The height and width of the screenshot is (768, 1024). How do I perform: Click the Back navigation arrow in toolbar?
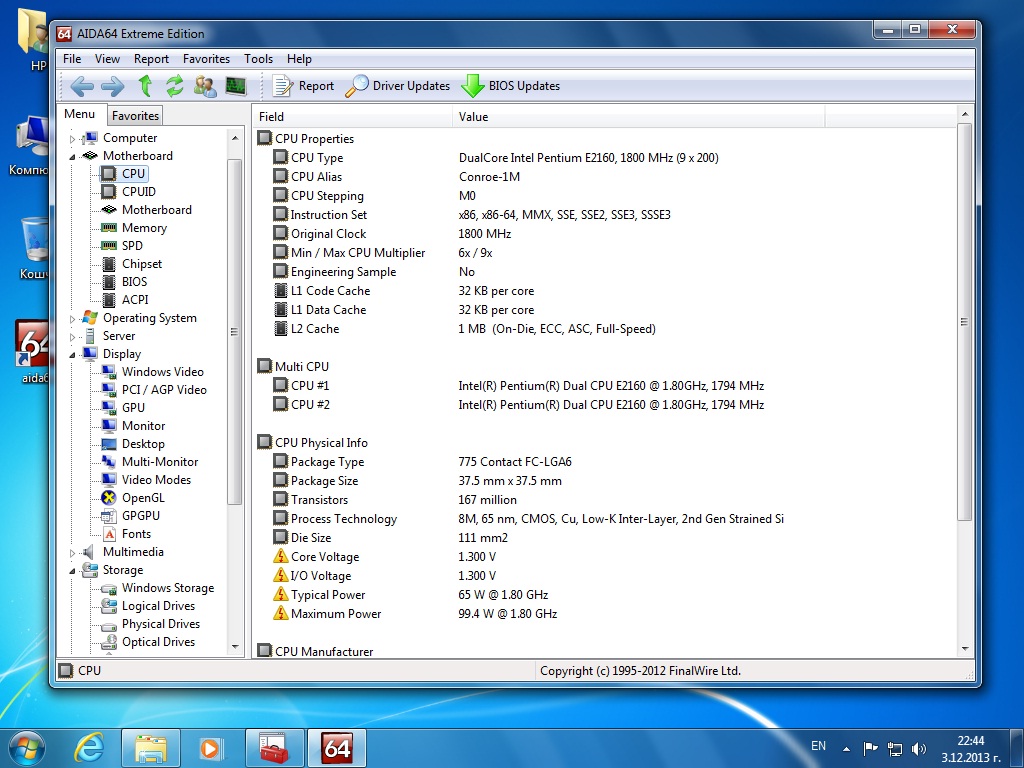pos(82,86)
